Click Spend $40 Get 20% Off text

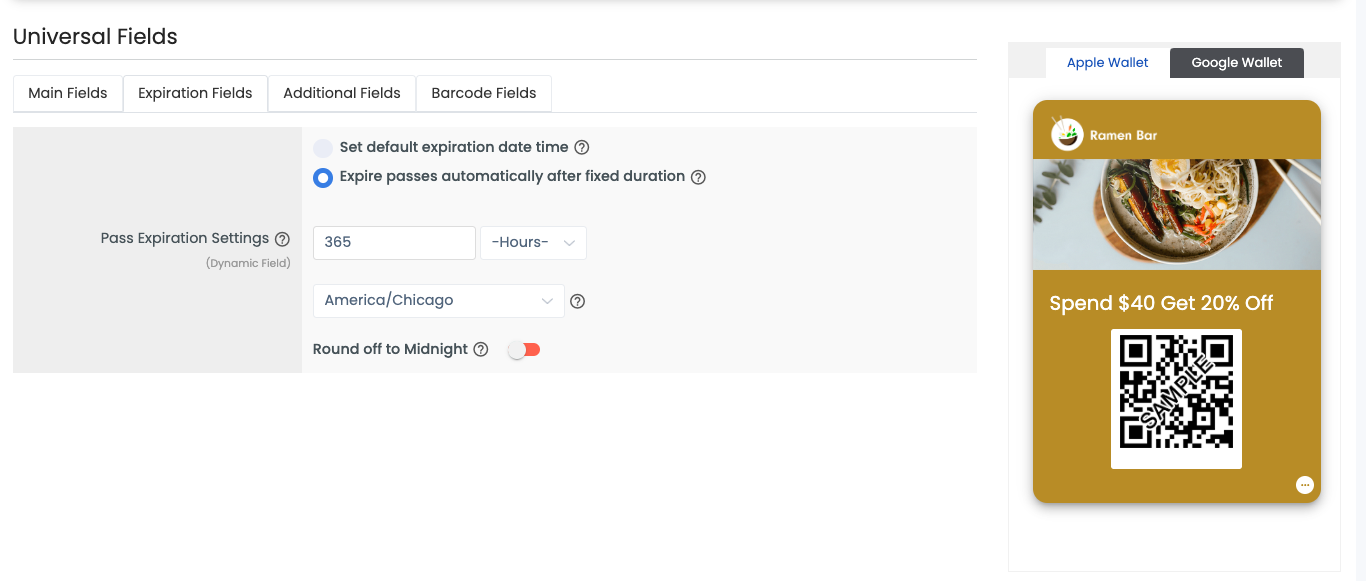1161,303
